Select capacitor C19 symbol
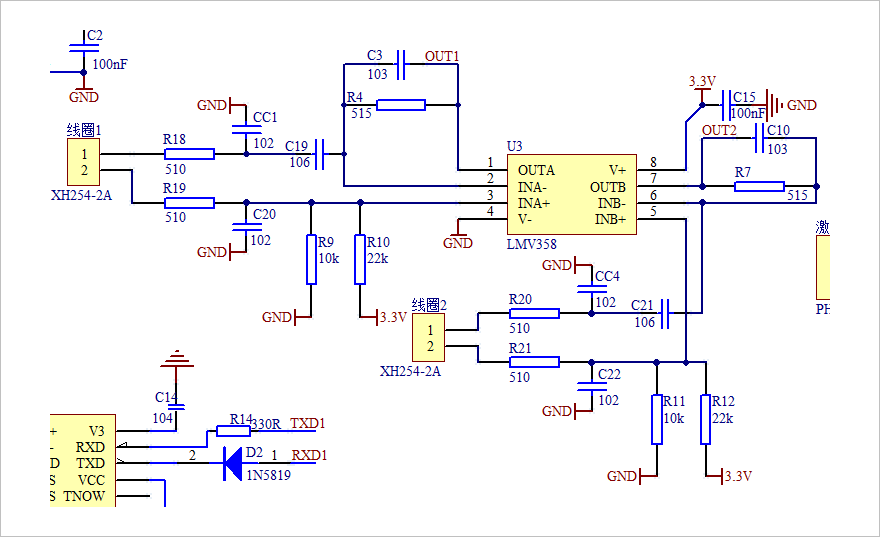The height and width of the screenshot is (537, 880). pos(319,154)
